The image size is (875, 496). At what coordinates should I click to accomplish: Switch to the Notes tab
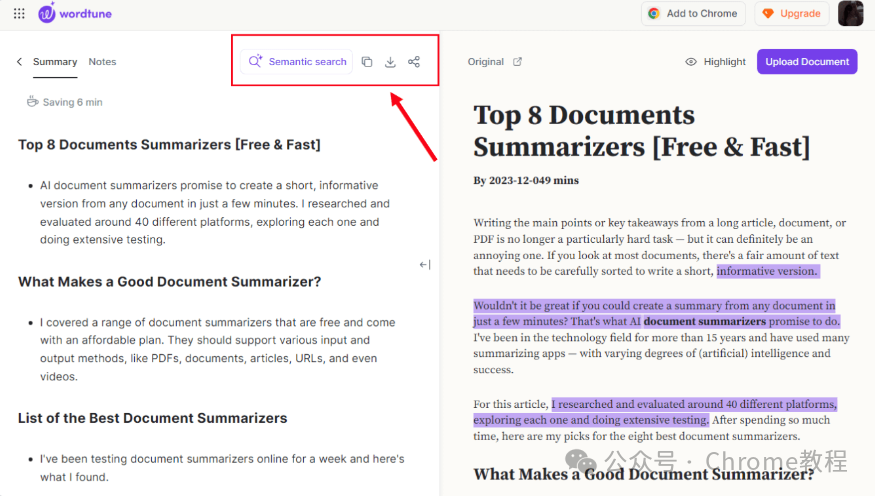point(102,61)
